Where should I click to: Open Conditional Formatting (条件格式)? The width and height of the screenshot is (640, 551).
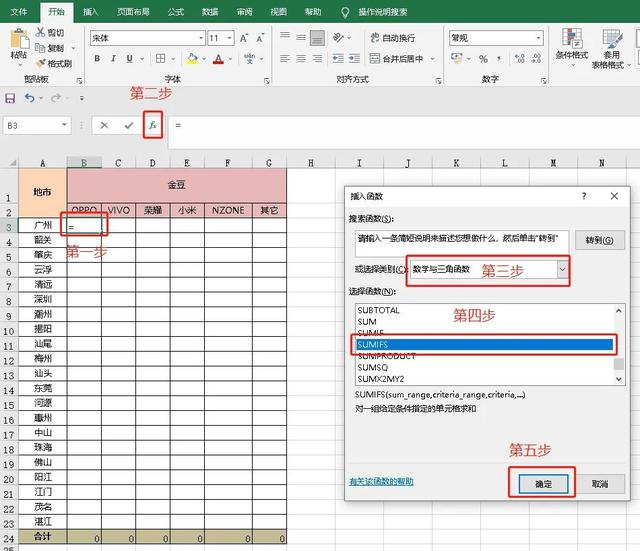572,47
